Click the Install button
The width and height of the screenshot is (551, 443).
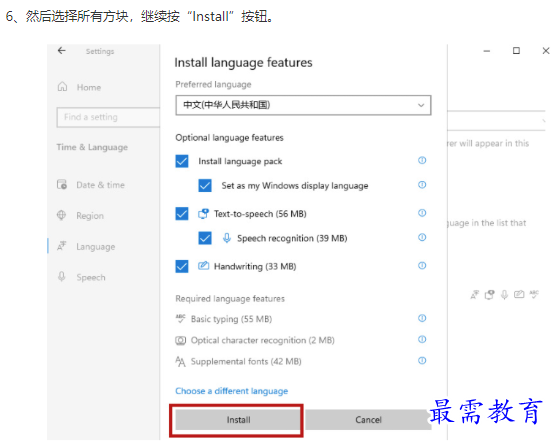coord(238,420)
